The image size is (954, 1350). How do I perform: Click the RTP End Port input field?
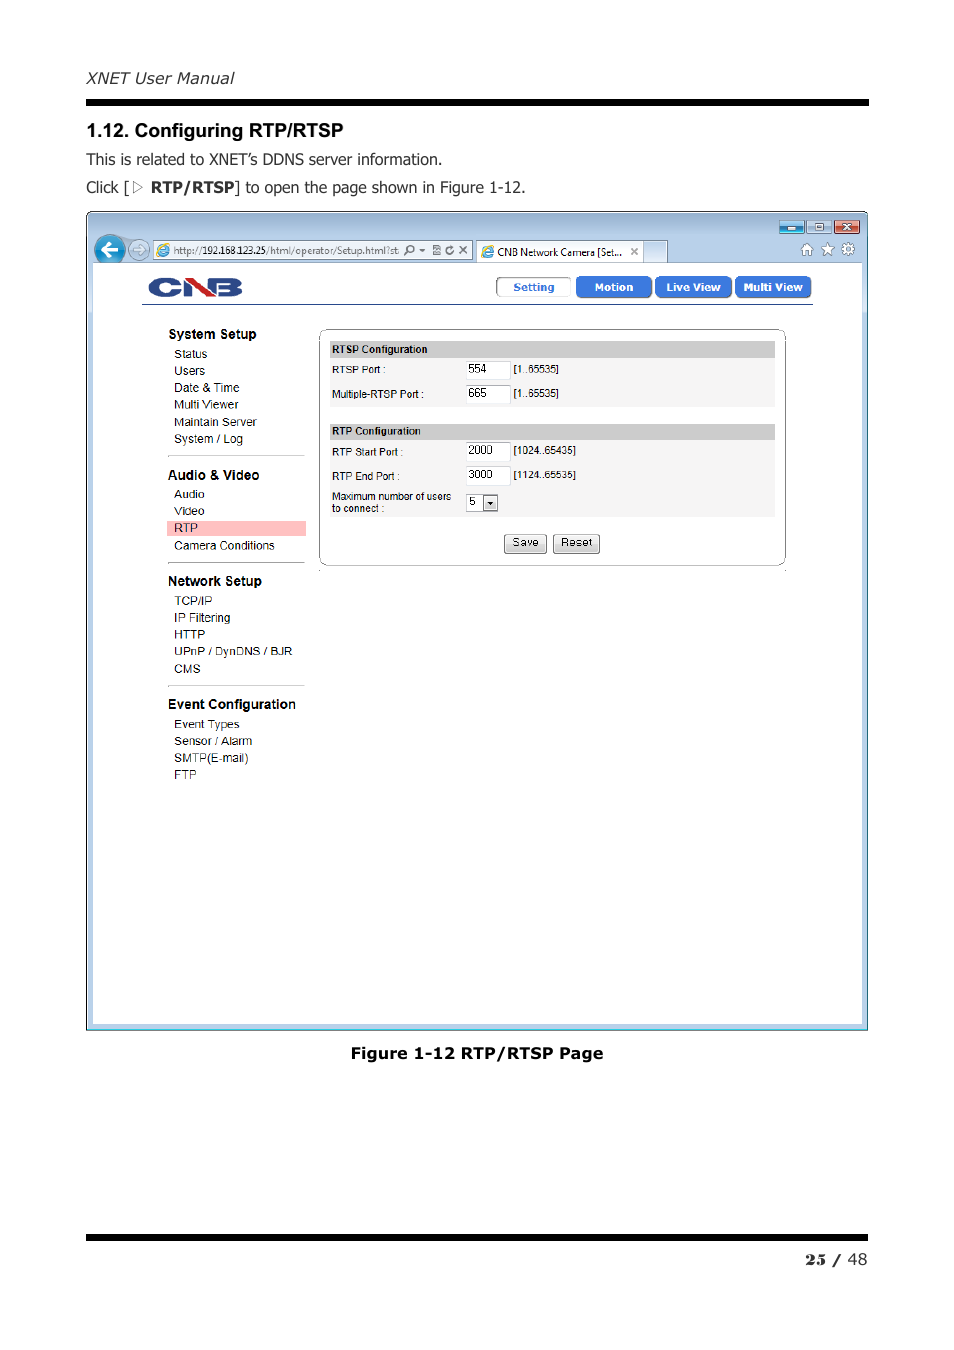tap(488, 475)
